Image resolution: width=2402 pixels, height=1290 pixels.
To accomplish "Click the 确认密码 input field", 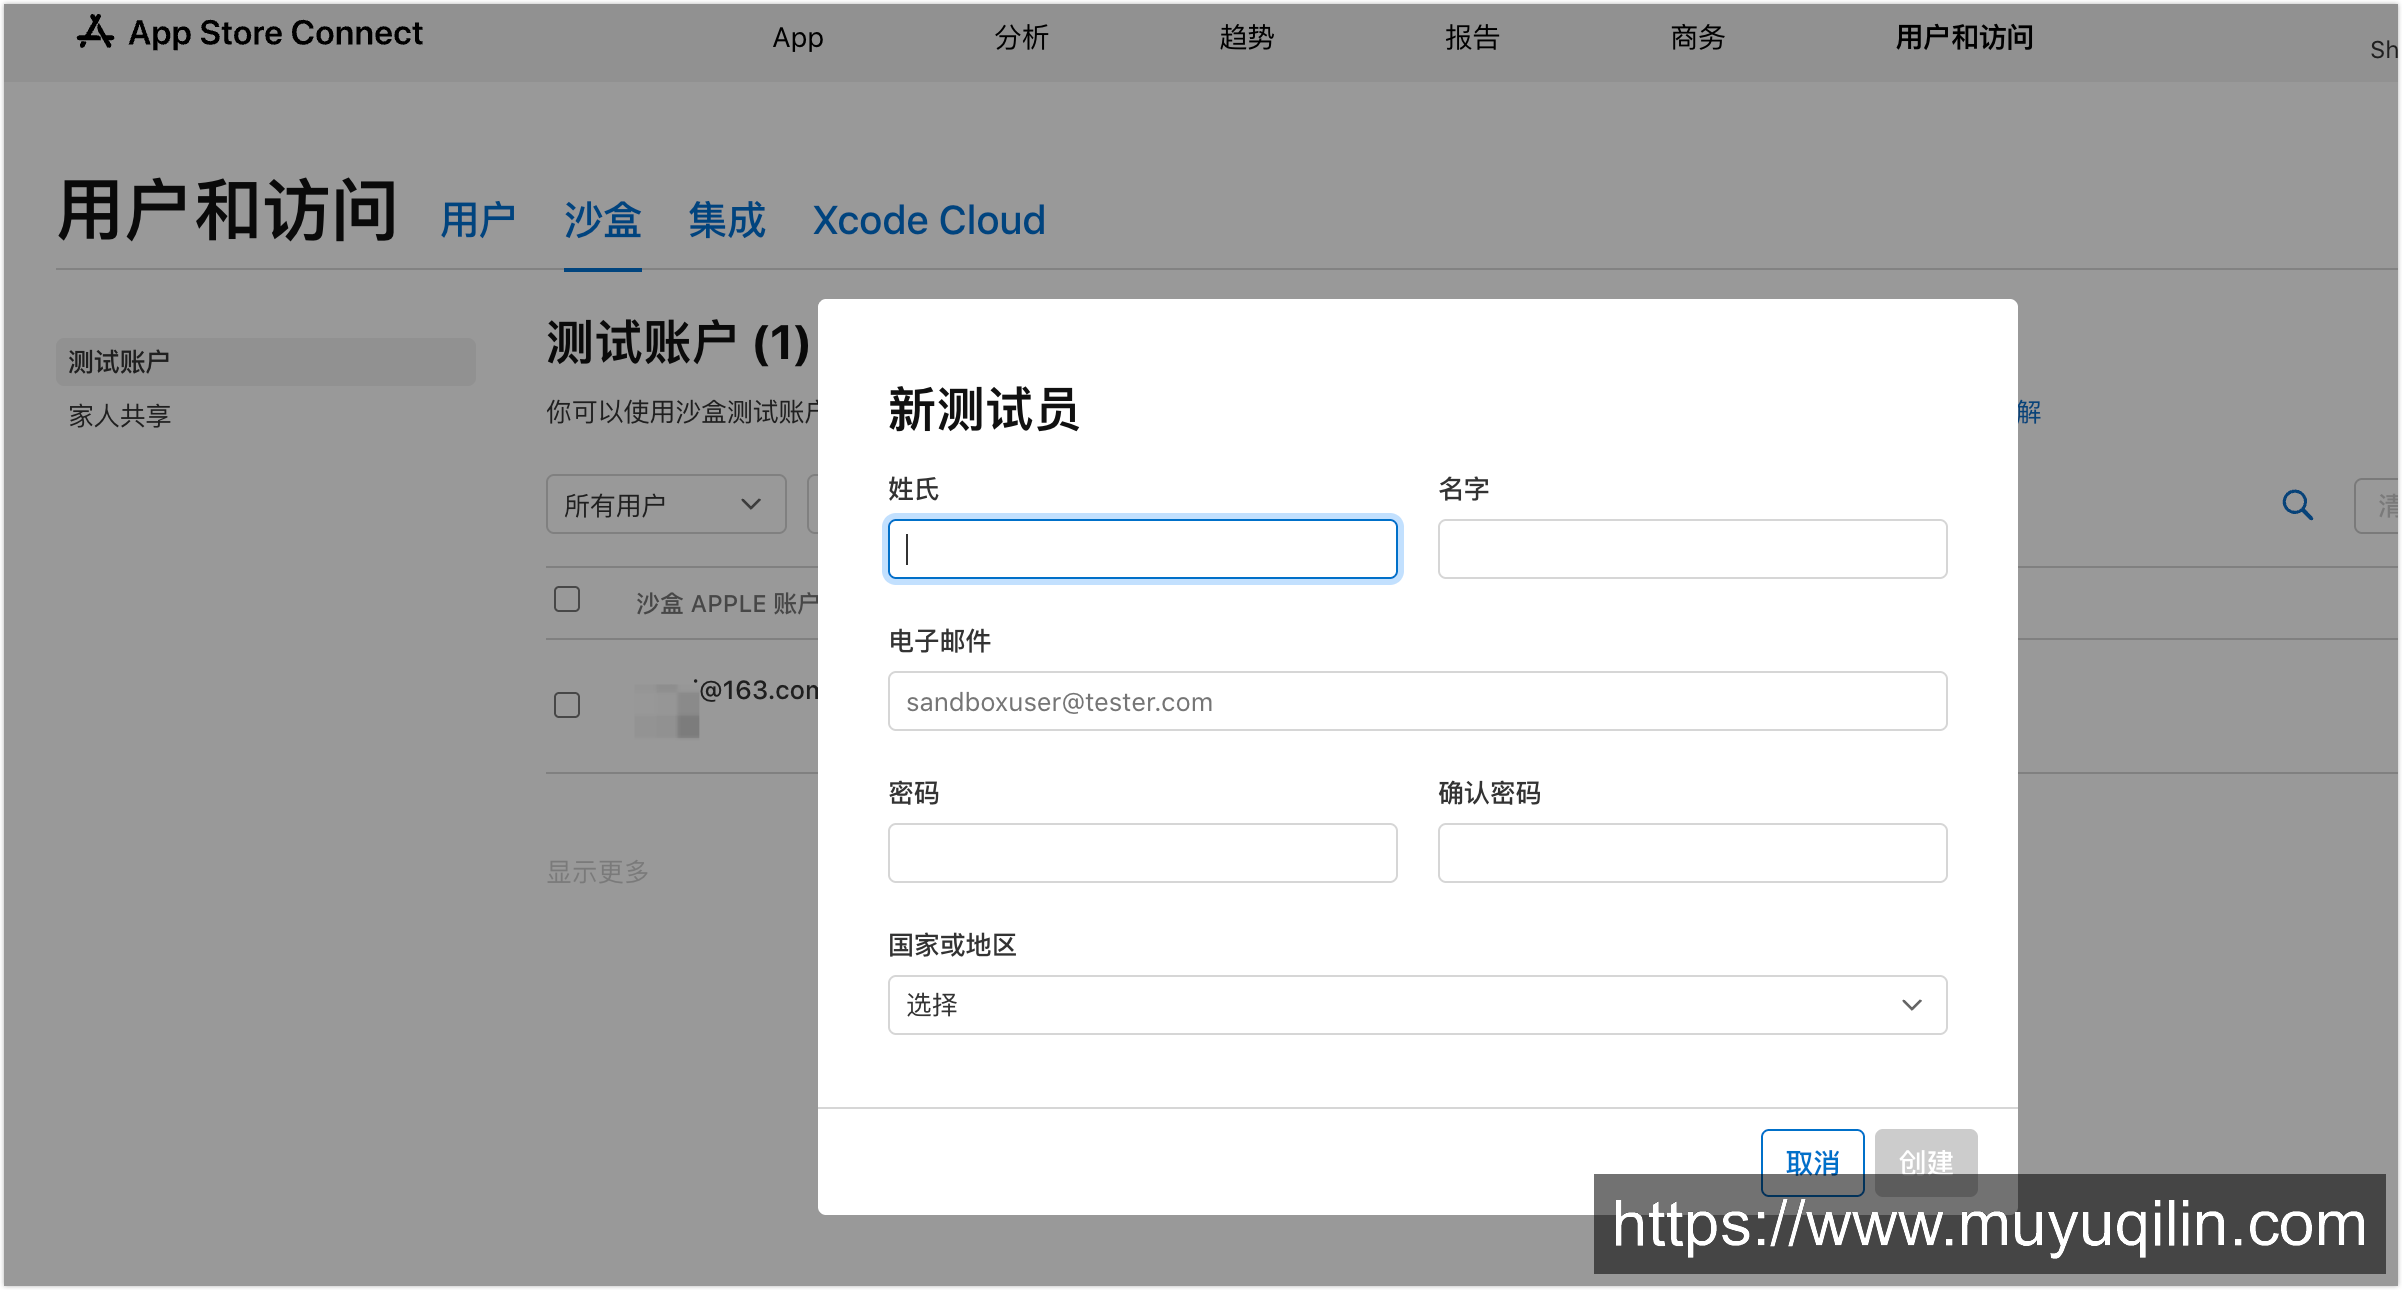I will click(x=1692, y=853).
